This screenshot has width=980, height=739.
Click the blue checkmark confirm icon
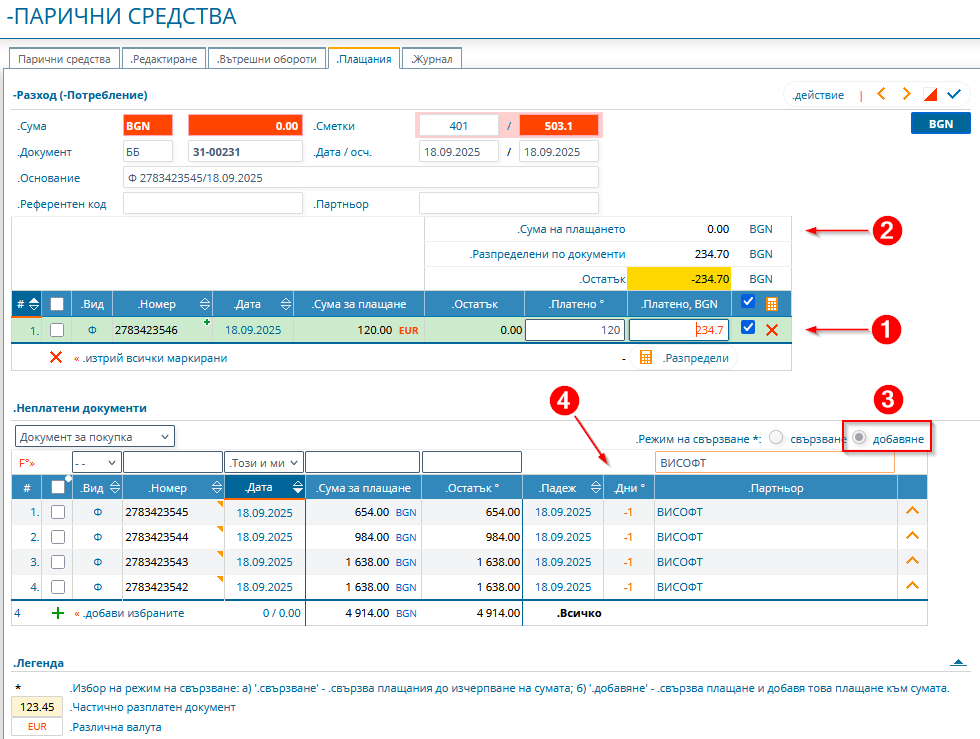pyautogui.click(x=953, y=94)
